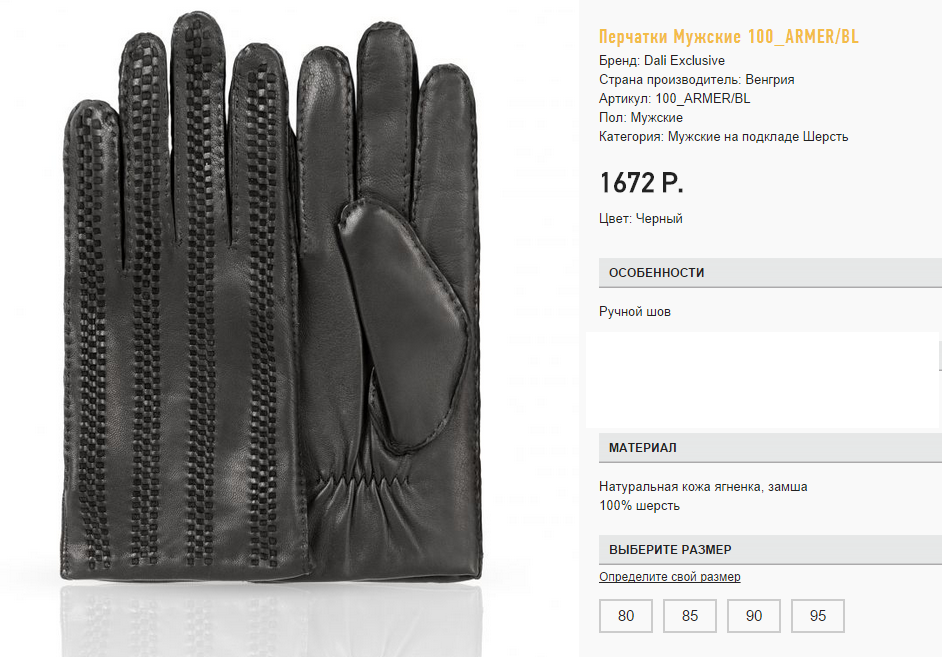
Task: Click the Dali Exclusive brand line
Action: (x=661, y=61)
